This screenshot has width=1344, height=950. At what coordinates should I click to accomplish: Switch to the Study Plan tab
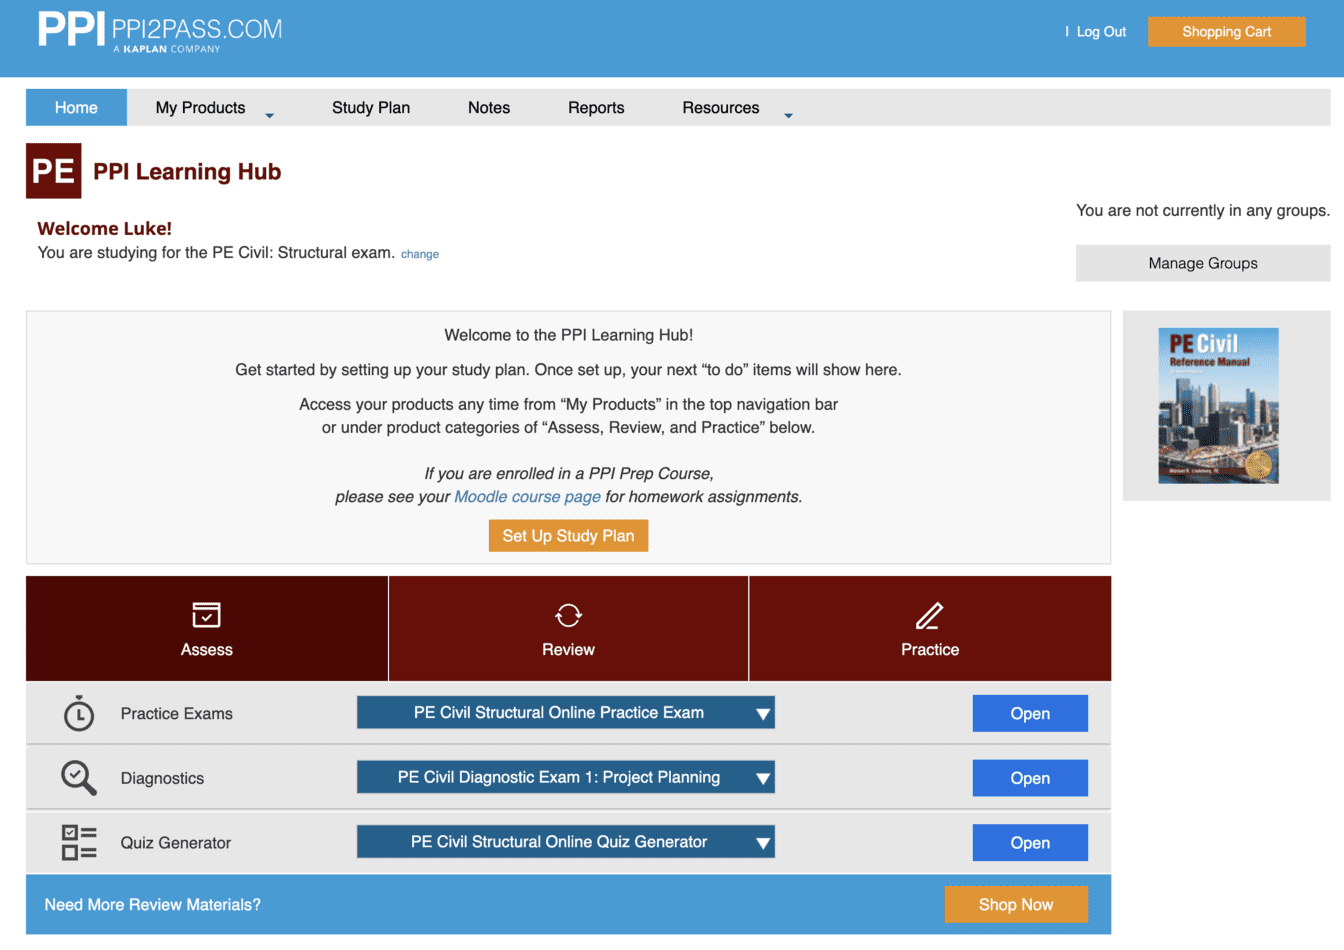click(371, 107)
